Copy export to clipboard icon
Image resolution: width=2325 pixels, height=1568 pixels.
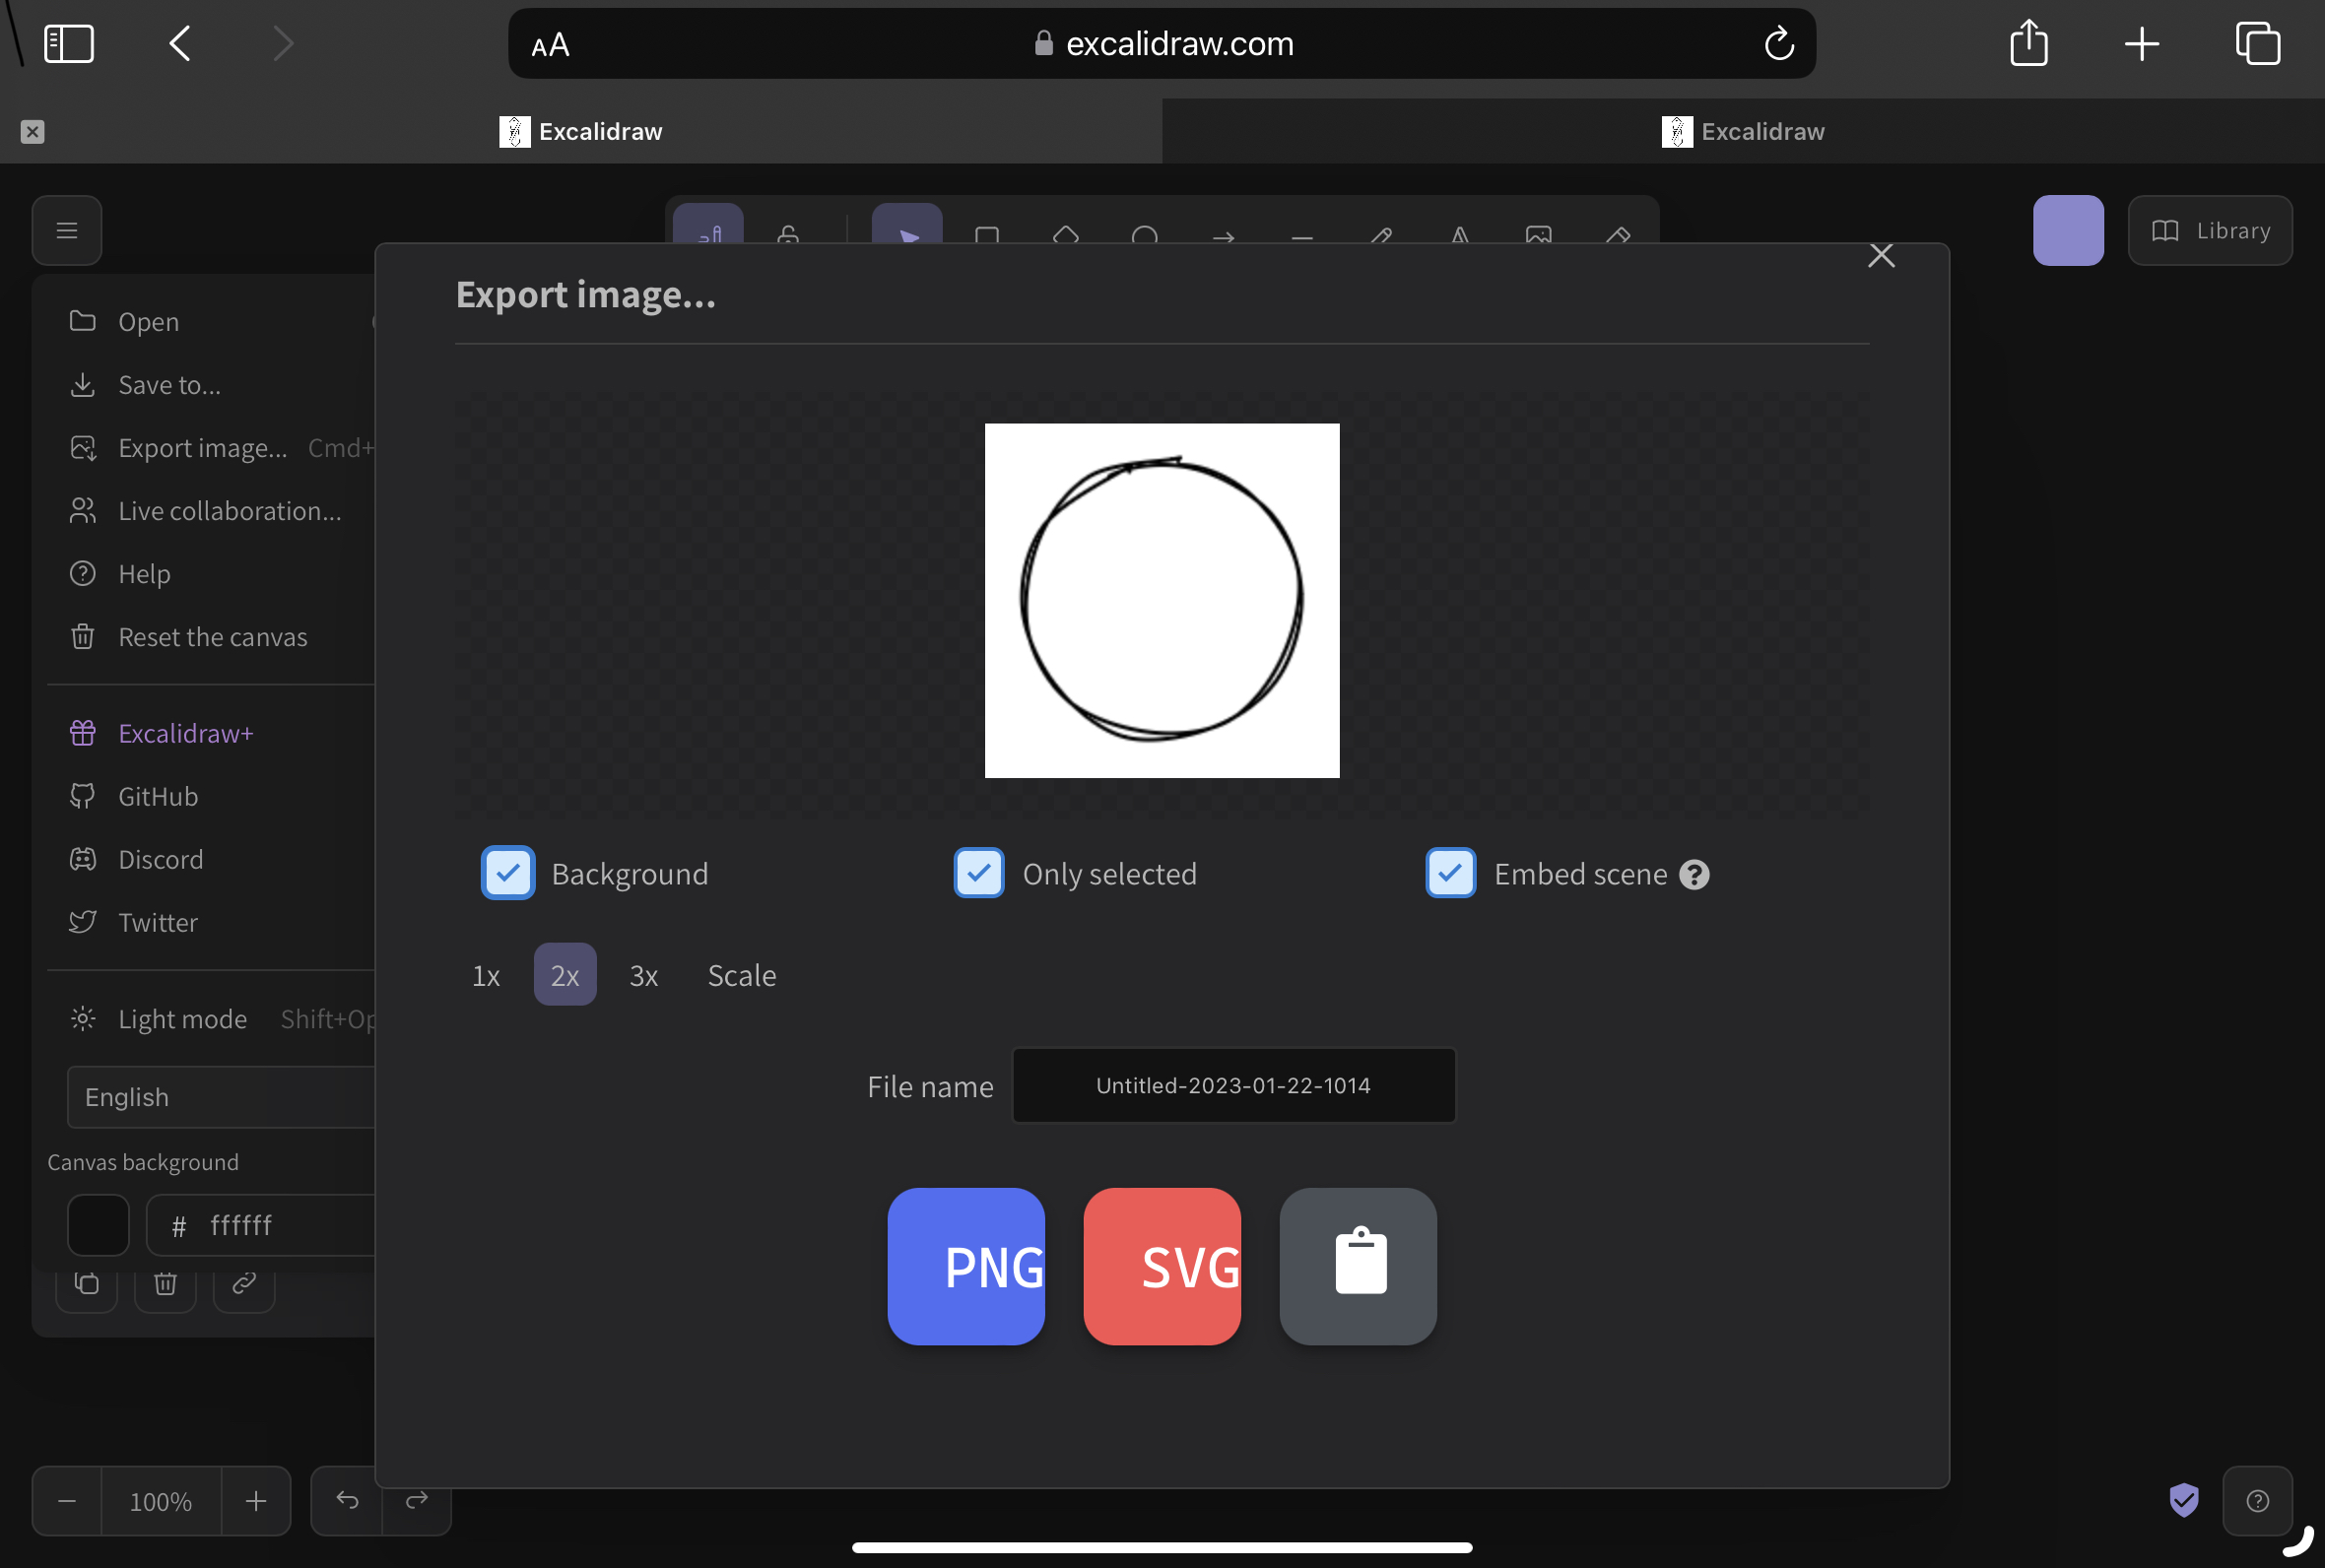click(1358, 1265)
